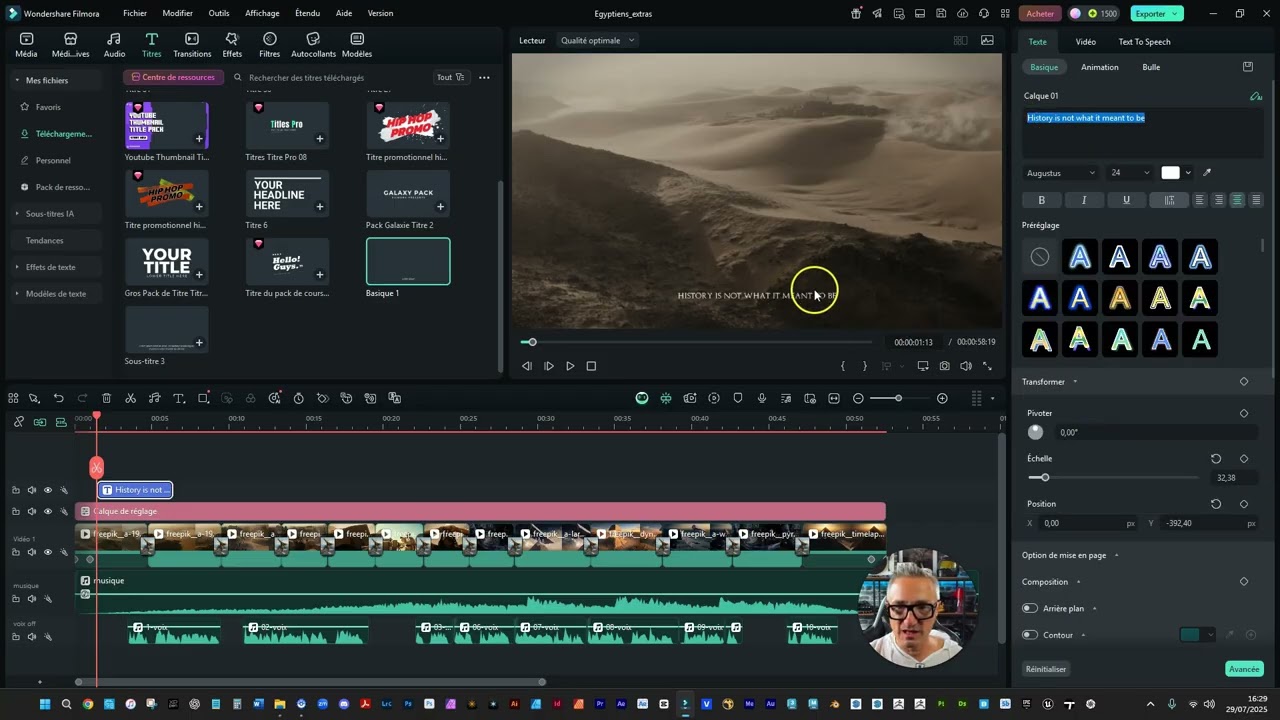
Task: Toggle bold text formatting
Action: click(x=1041, y=200)
